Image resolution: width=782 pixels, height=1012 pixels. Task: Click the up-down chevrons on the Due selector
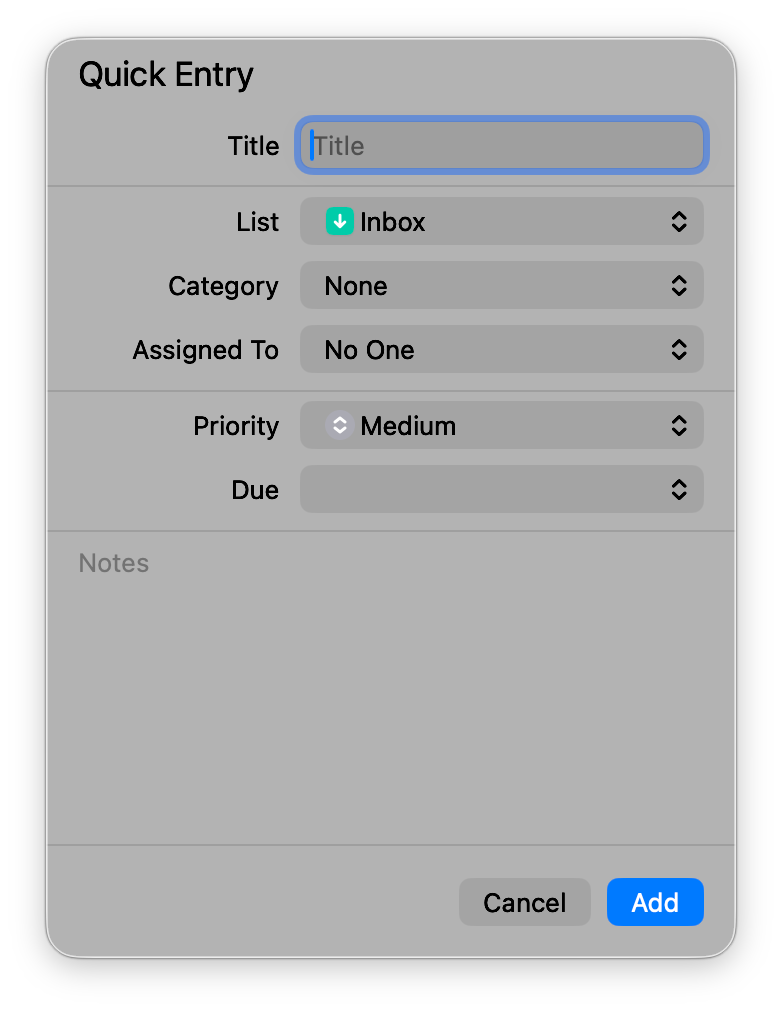click(679, 490)
